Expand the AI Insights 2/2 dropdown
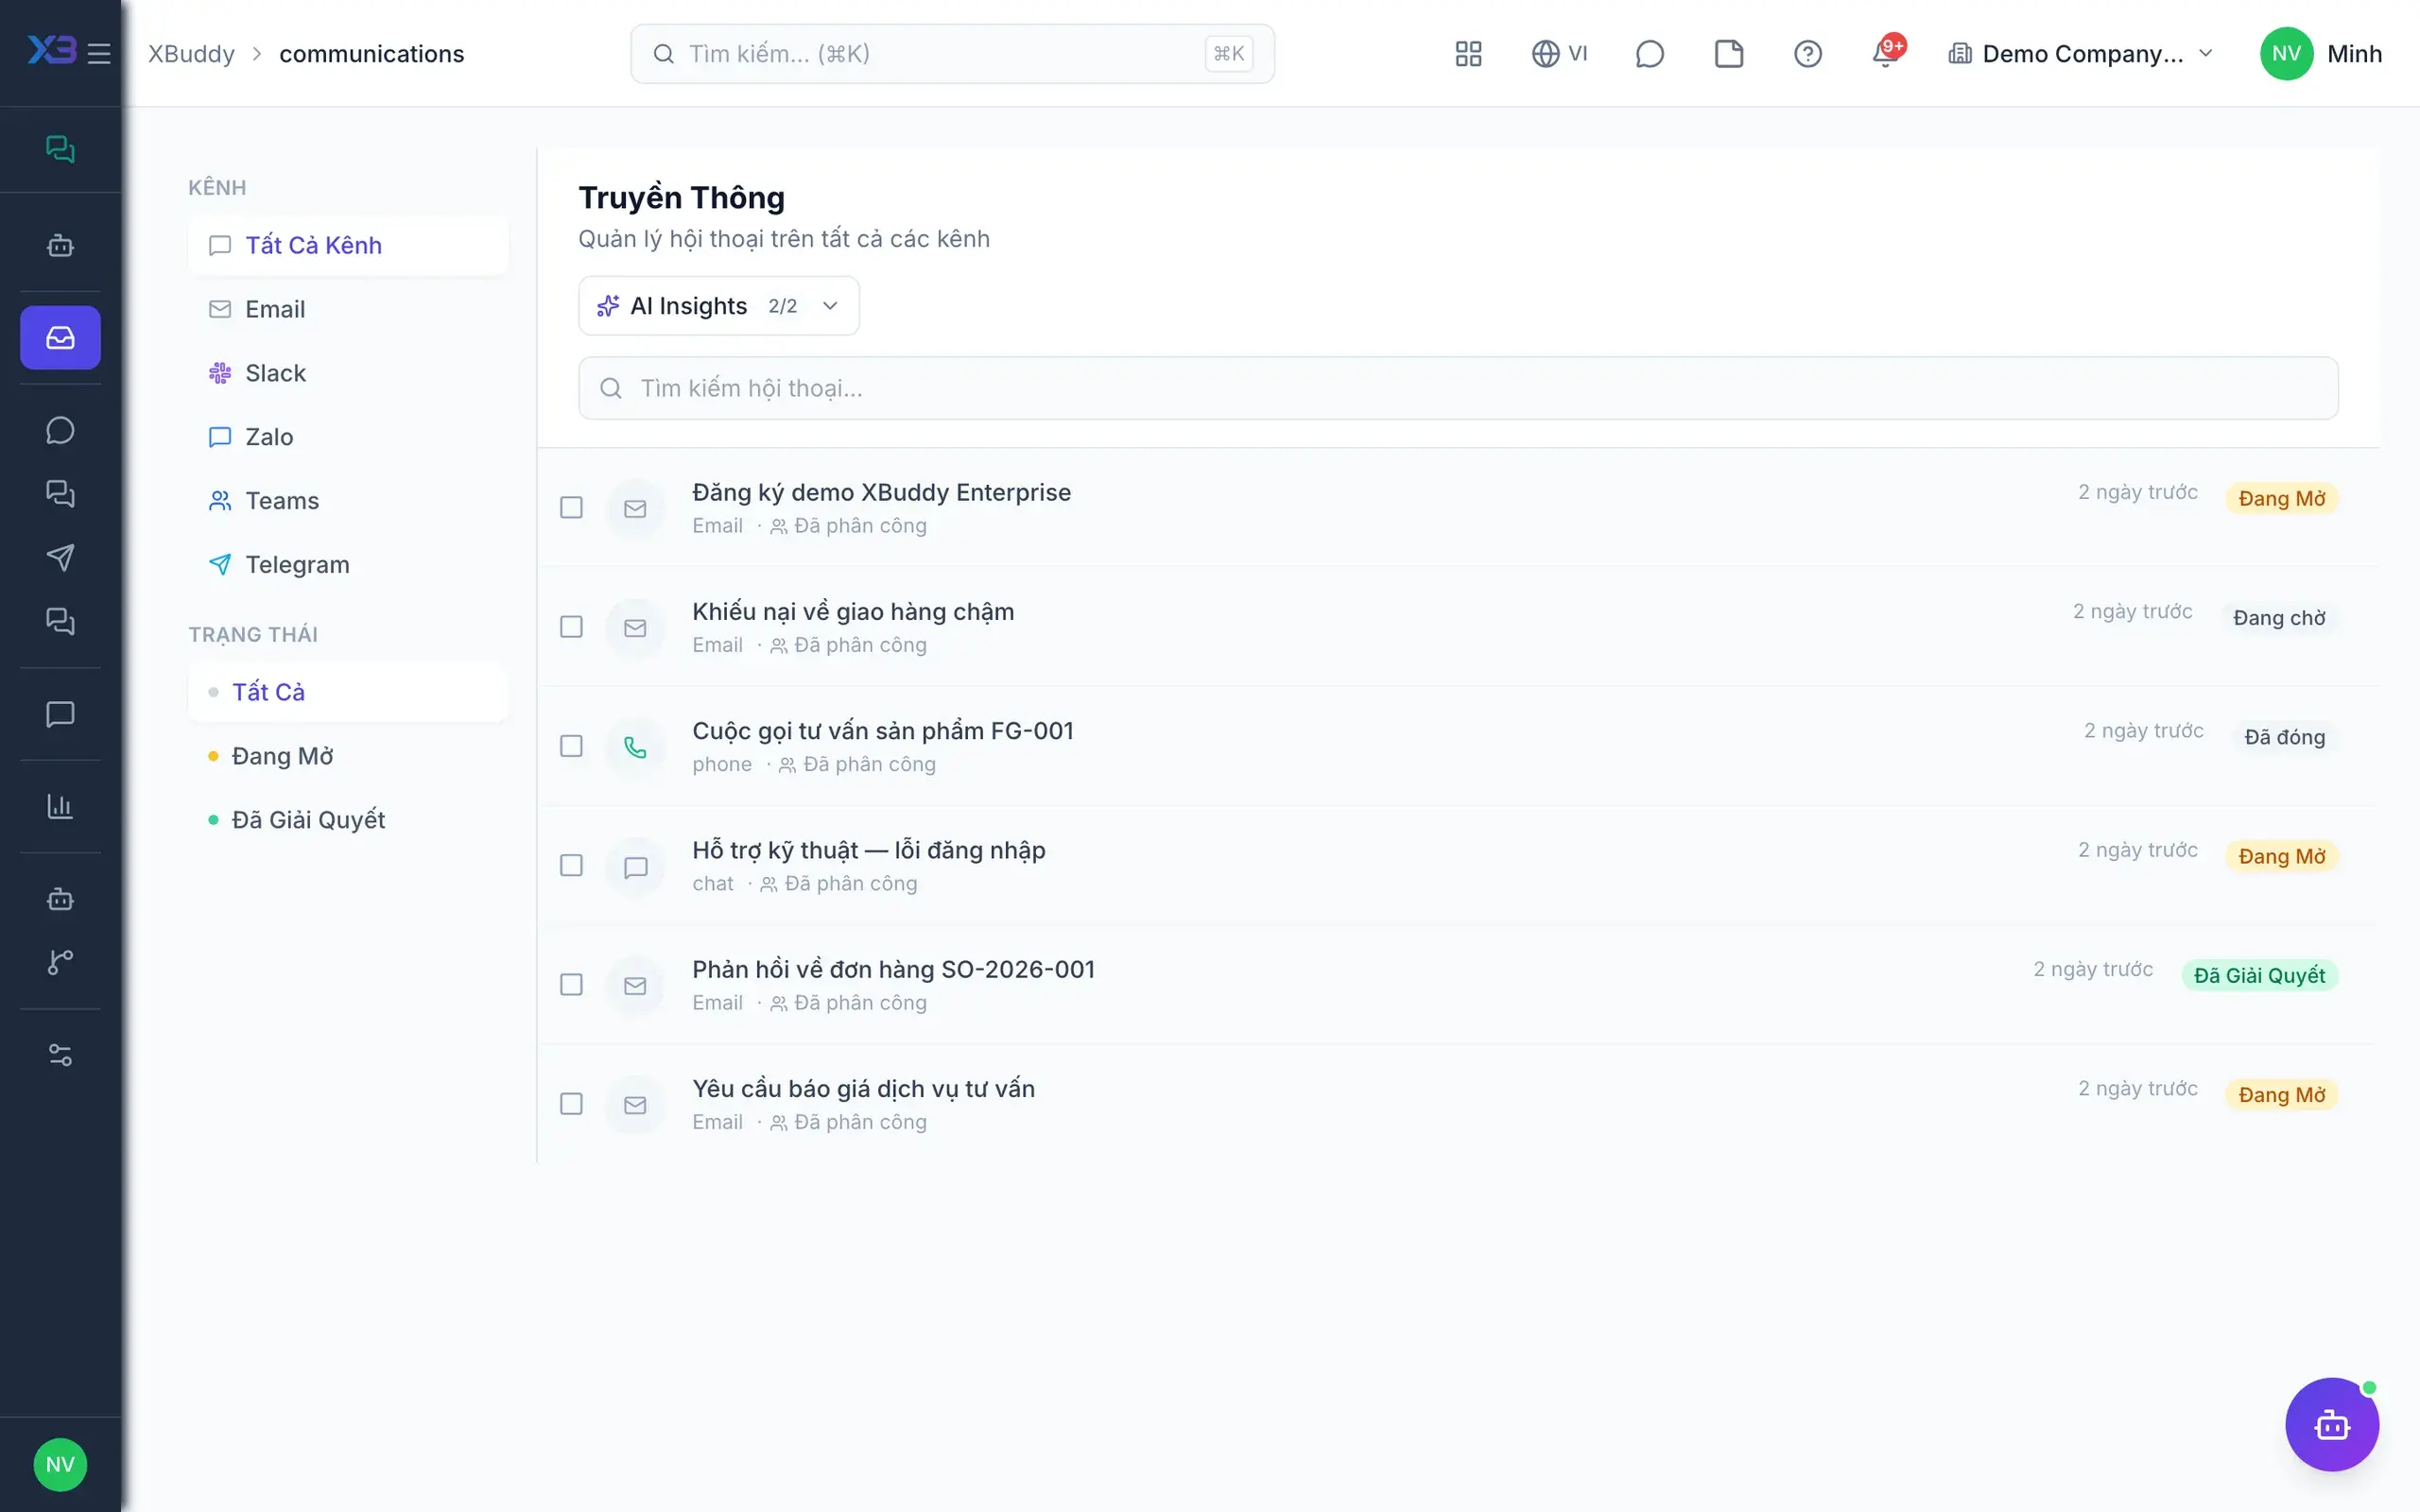Viewport: 2420px width, 1512px height. click(x=719, y=306)
